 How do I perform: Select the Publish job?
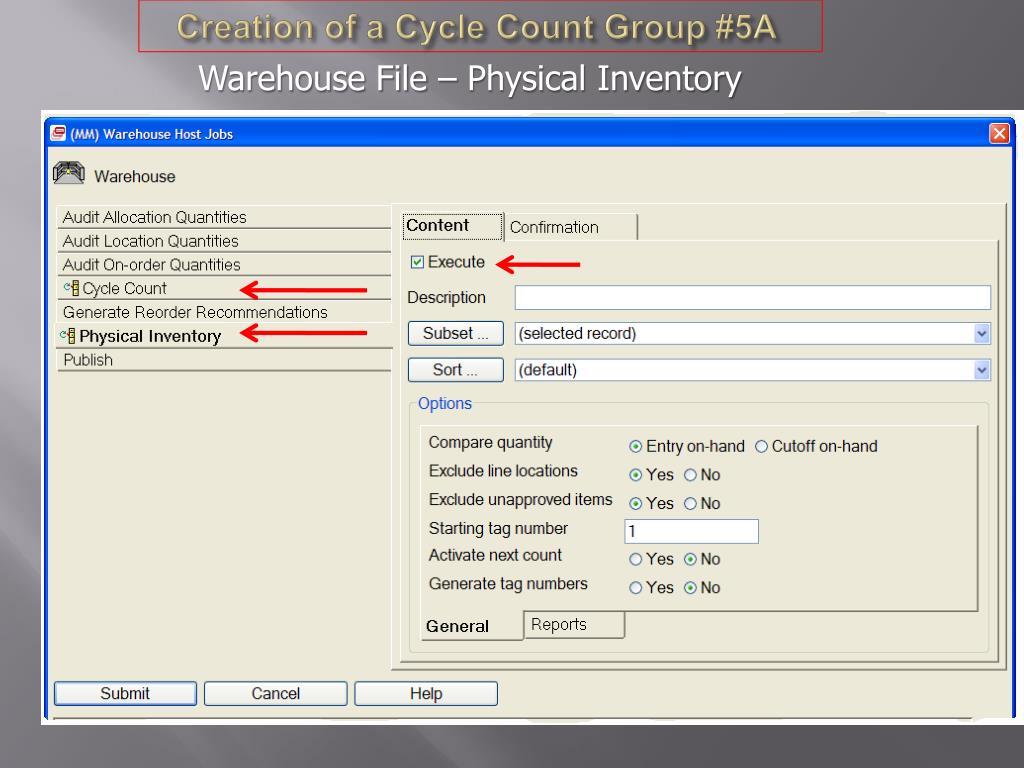point(224,360)
